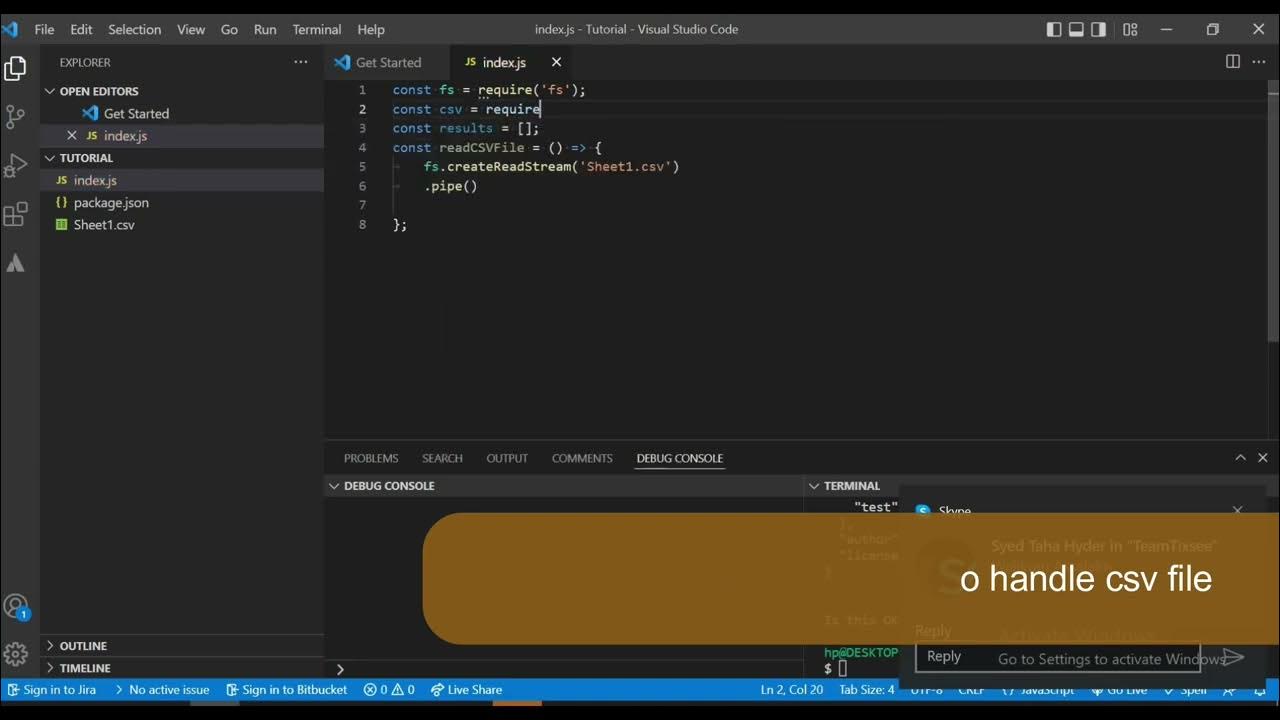The image size is (1280, 720).
Task: Open the Go menu
Action: tap(229, 30)
